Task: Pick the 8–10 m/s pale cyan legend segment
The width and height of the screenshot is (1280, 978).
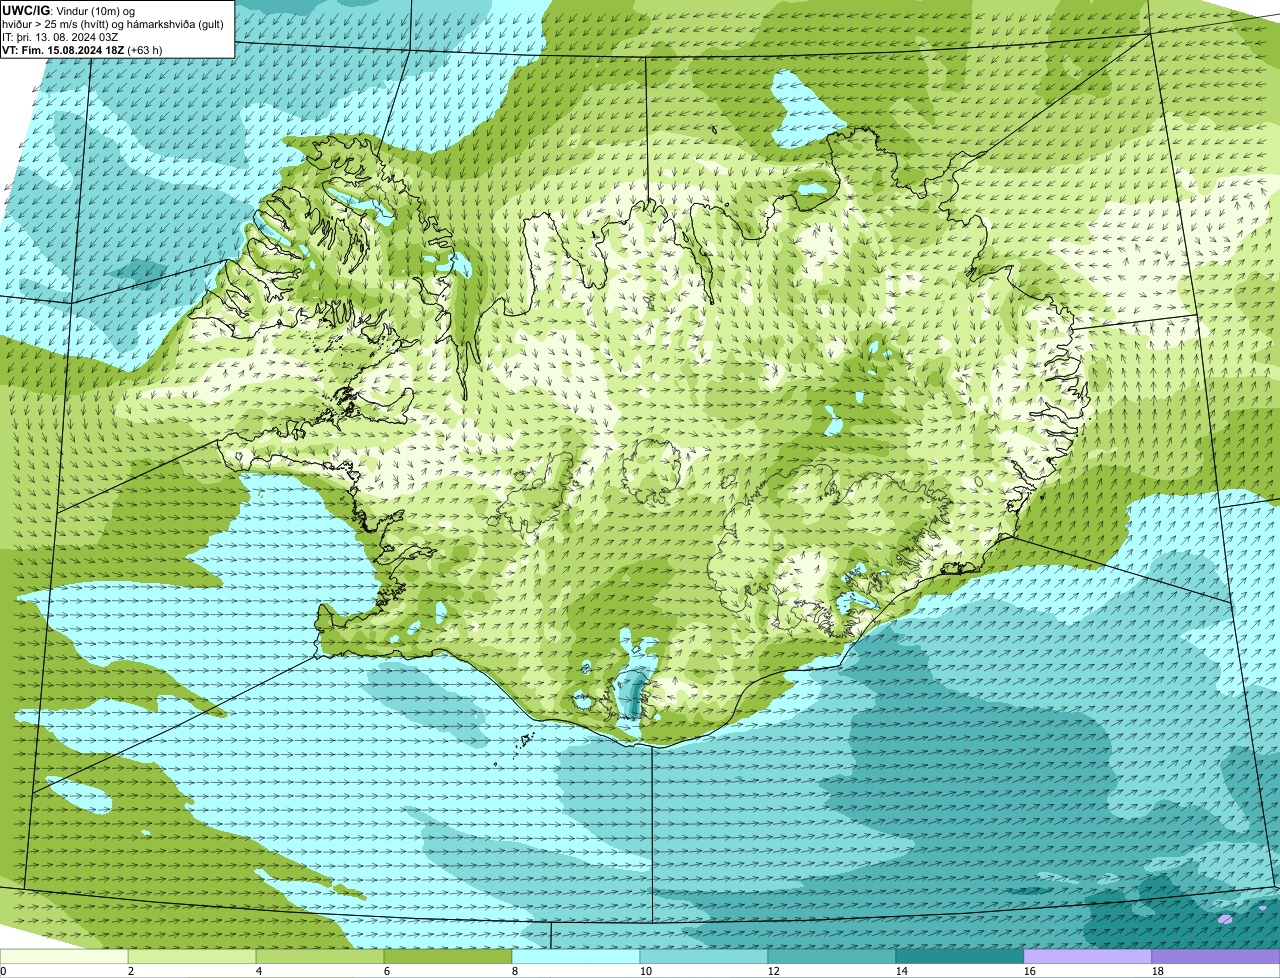Action: point(576,957)
